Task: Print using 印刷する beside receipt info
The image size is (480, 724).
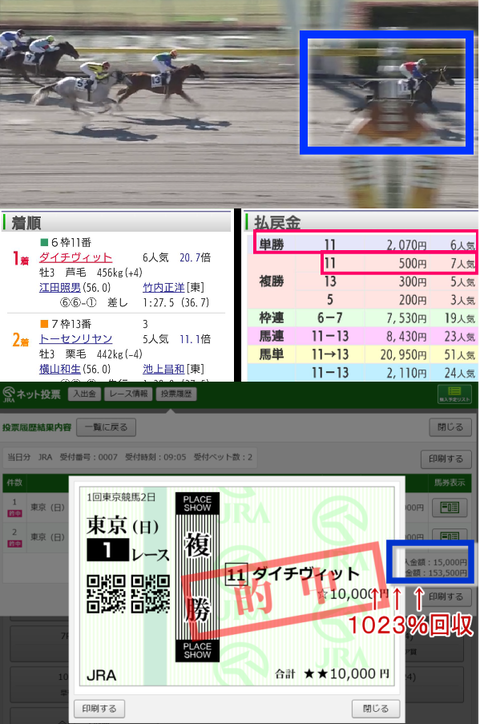Action: (x=446, y=459)
